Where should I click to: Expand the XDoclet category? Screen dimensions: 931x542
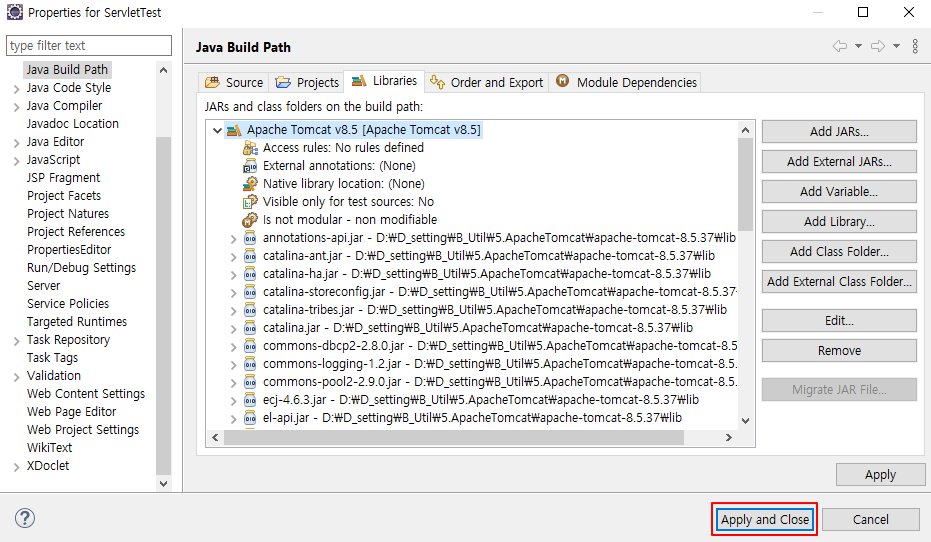coord(17,467)
